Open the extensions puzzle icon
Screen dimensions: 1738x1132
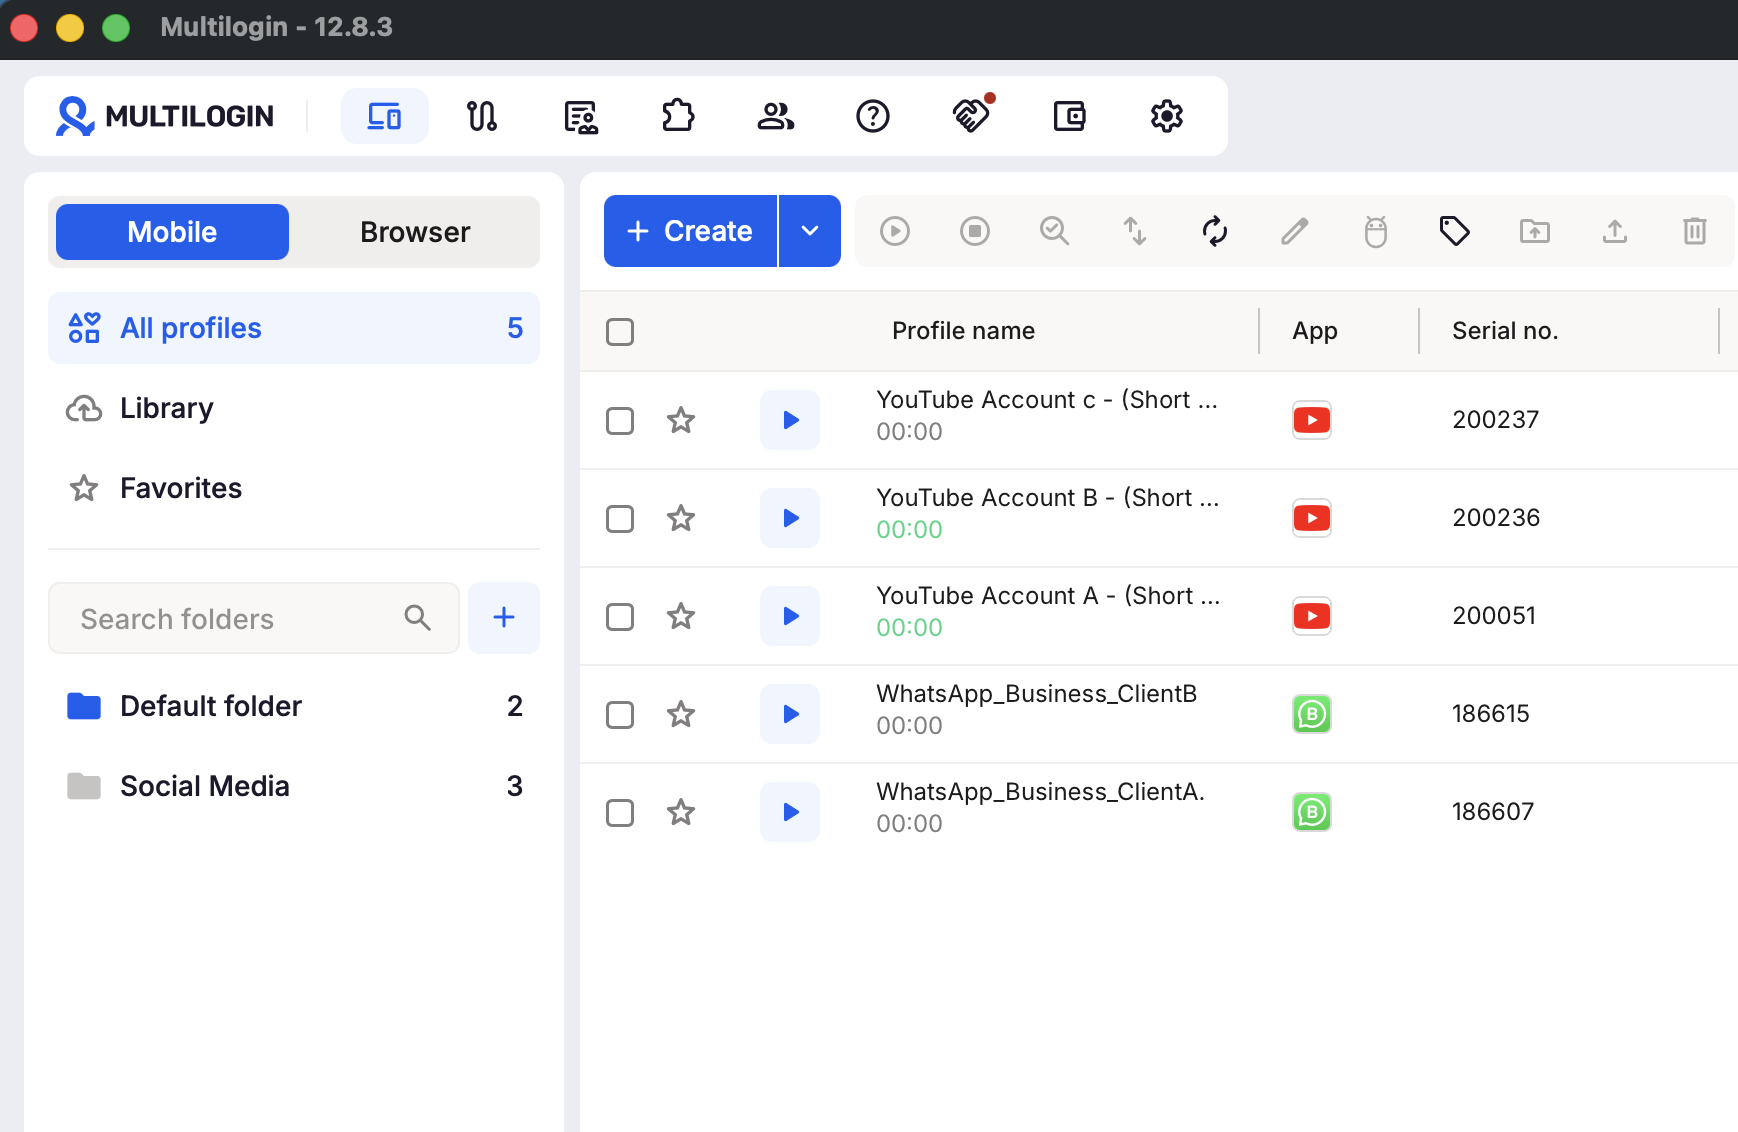678,116
